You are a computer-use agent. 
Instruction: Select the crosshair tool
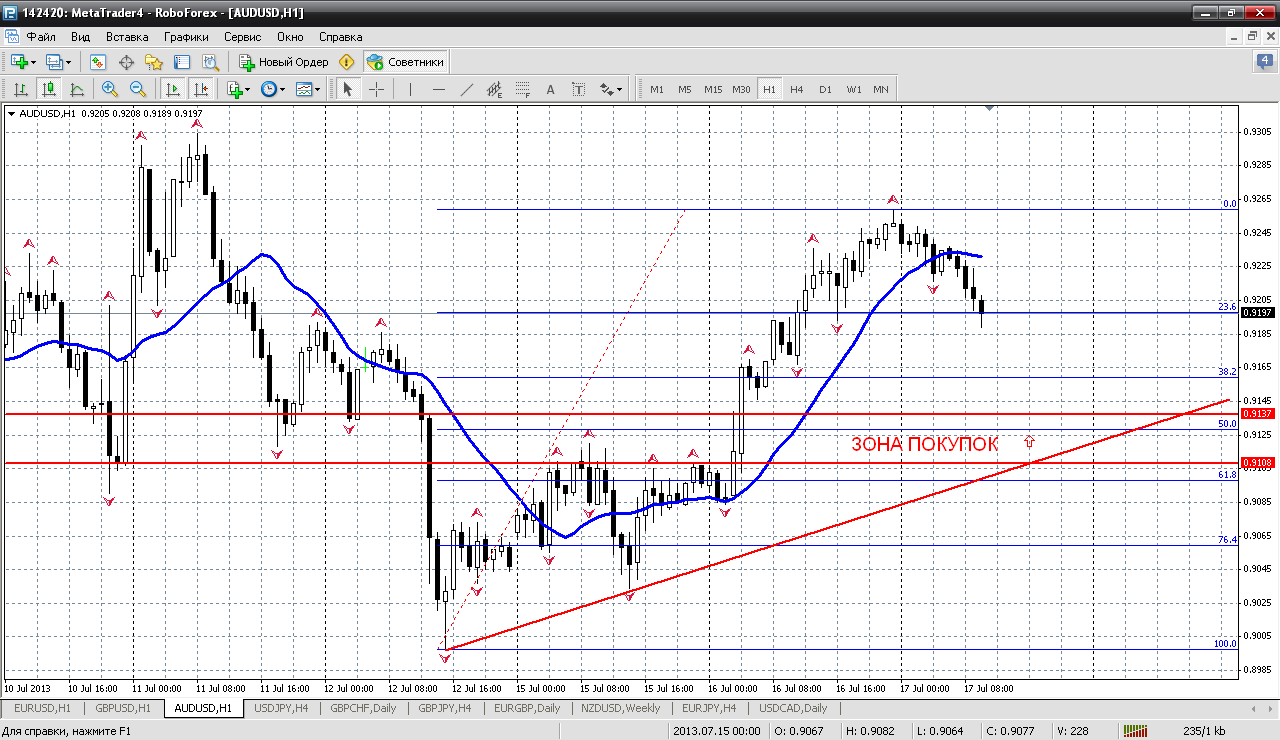376,89
